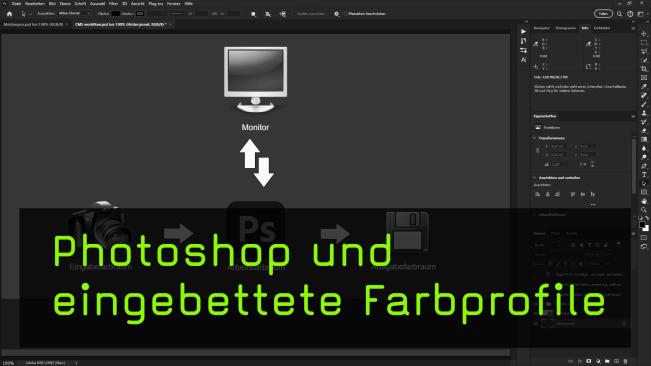Select the Move tool in toolbar
The height and width of the screenshot is (366, 651).
click(x=644, y=34)
